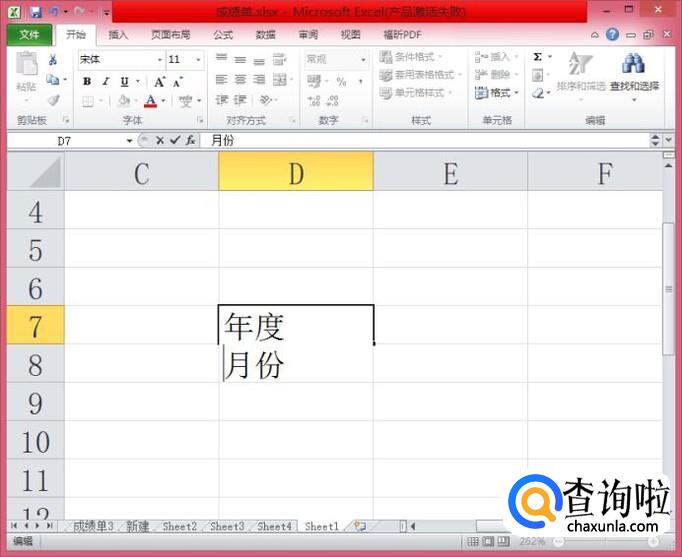Open Format as Table dropdown

(x=420, y=75)
